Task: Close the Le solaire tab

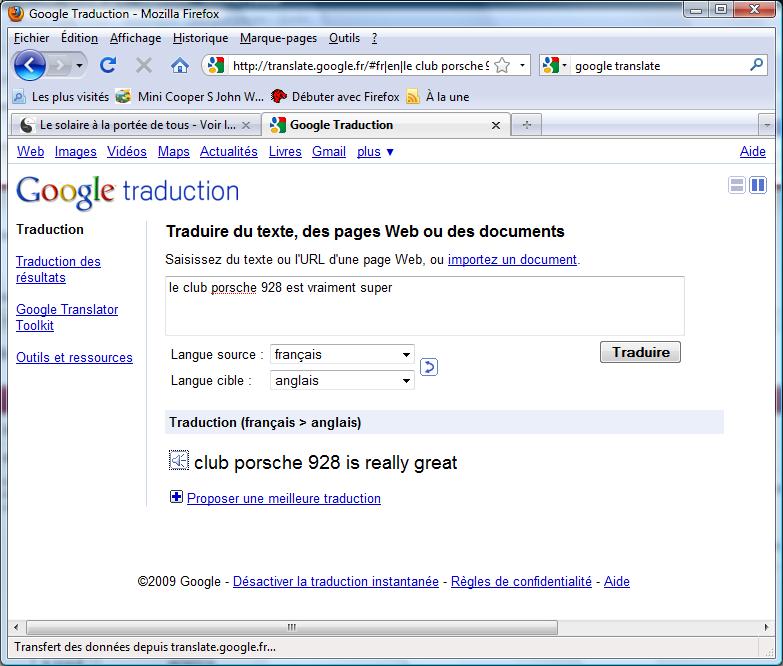Action: [246, 125]
